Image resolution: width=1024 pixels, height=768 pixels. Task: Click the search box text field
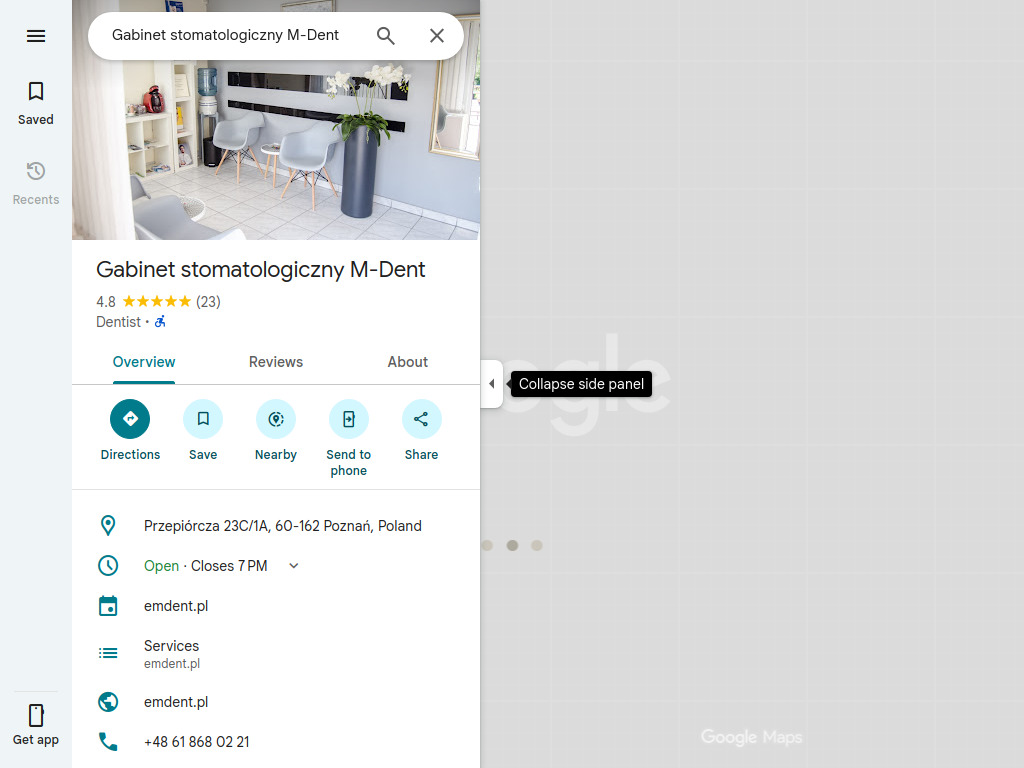pyautogui.click(x=226, y=35)
